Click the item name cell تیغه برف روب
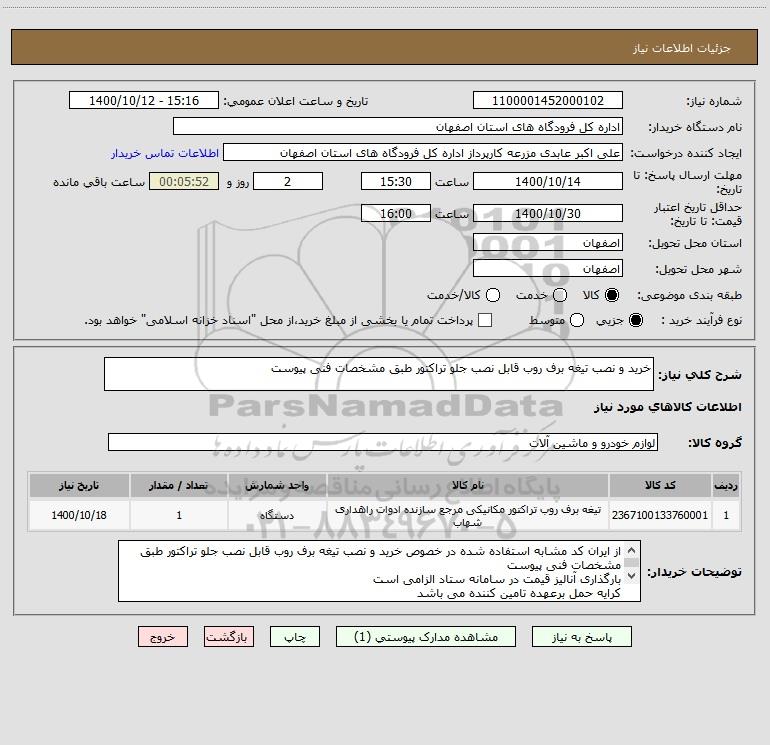 (x=468, y=515)
